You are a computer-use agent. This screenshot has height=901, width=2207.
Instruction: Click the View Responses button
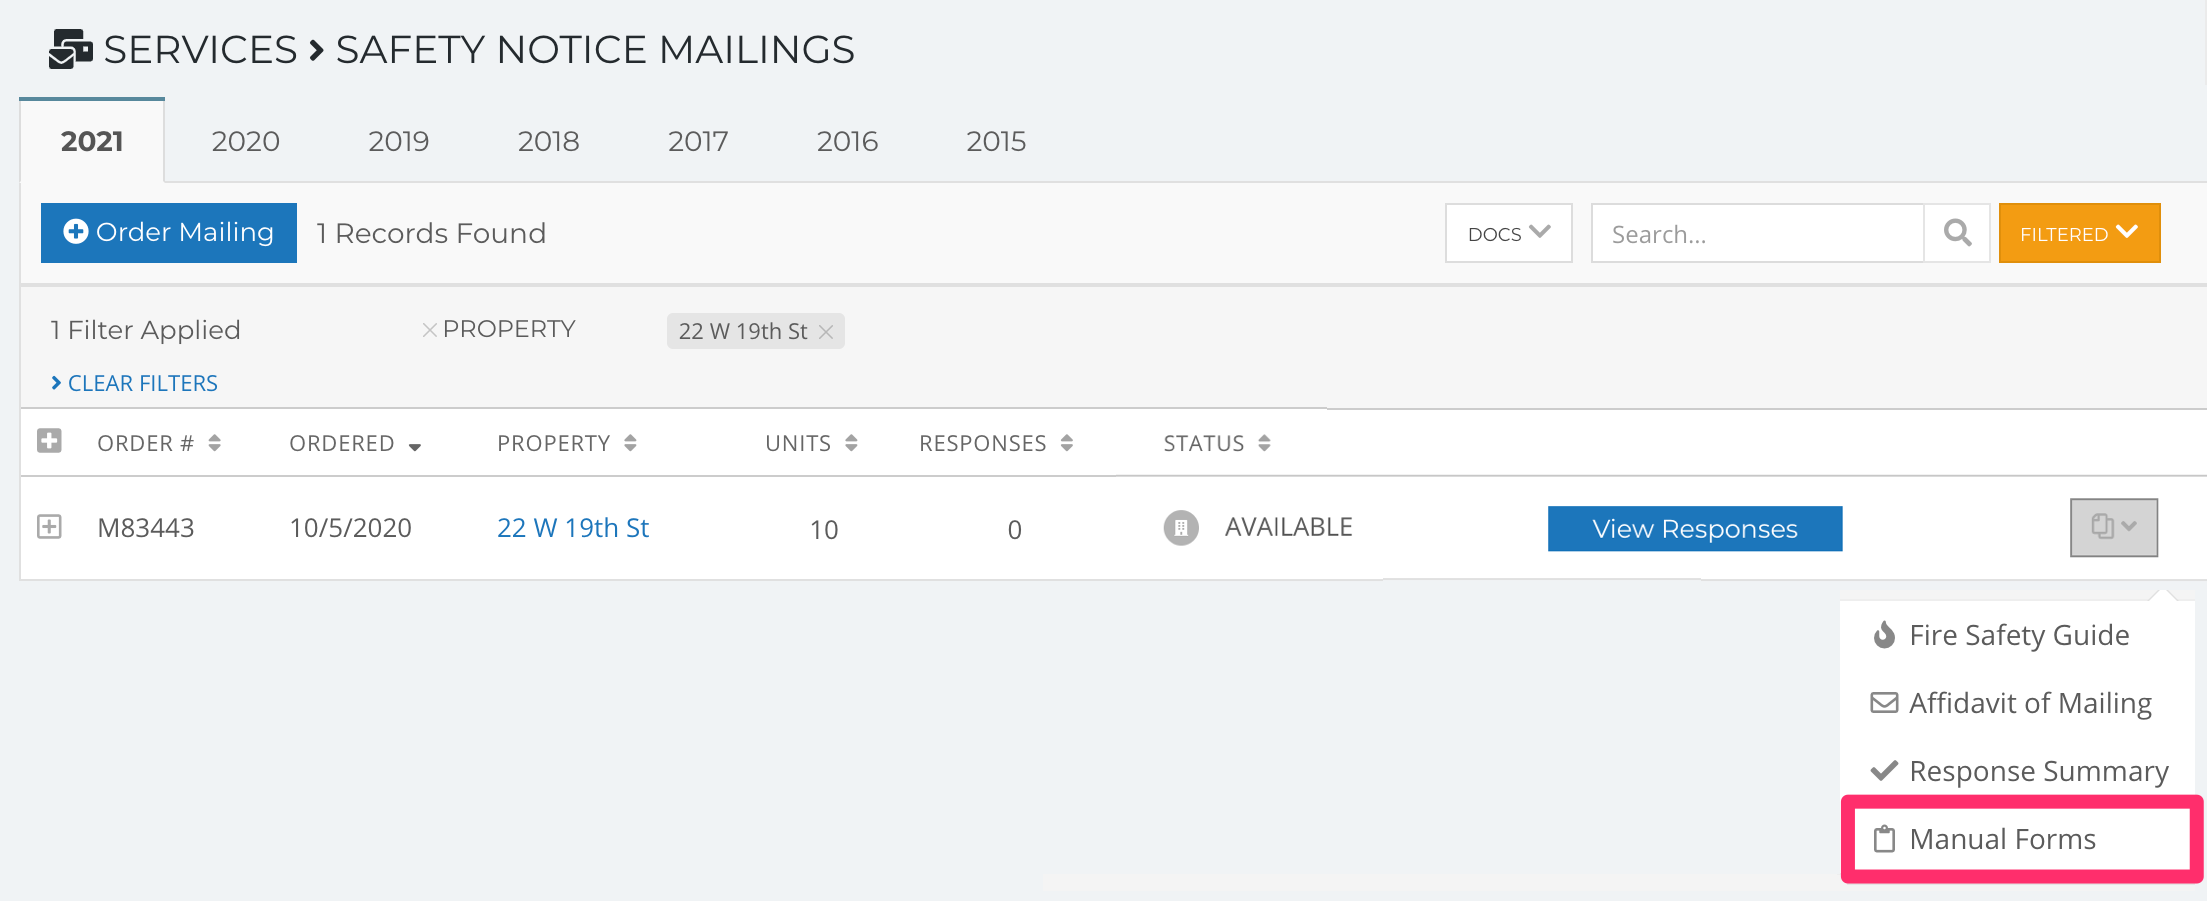click(x=1695, y=528)
